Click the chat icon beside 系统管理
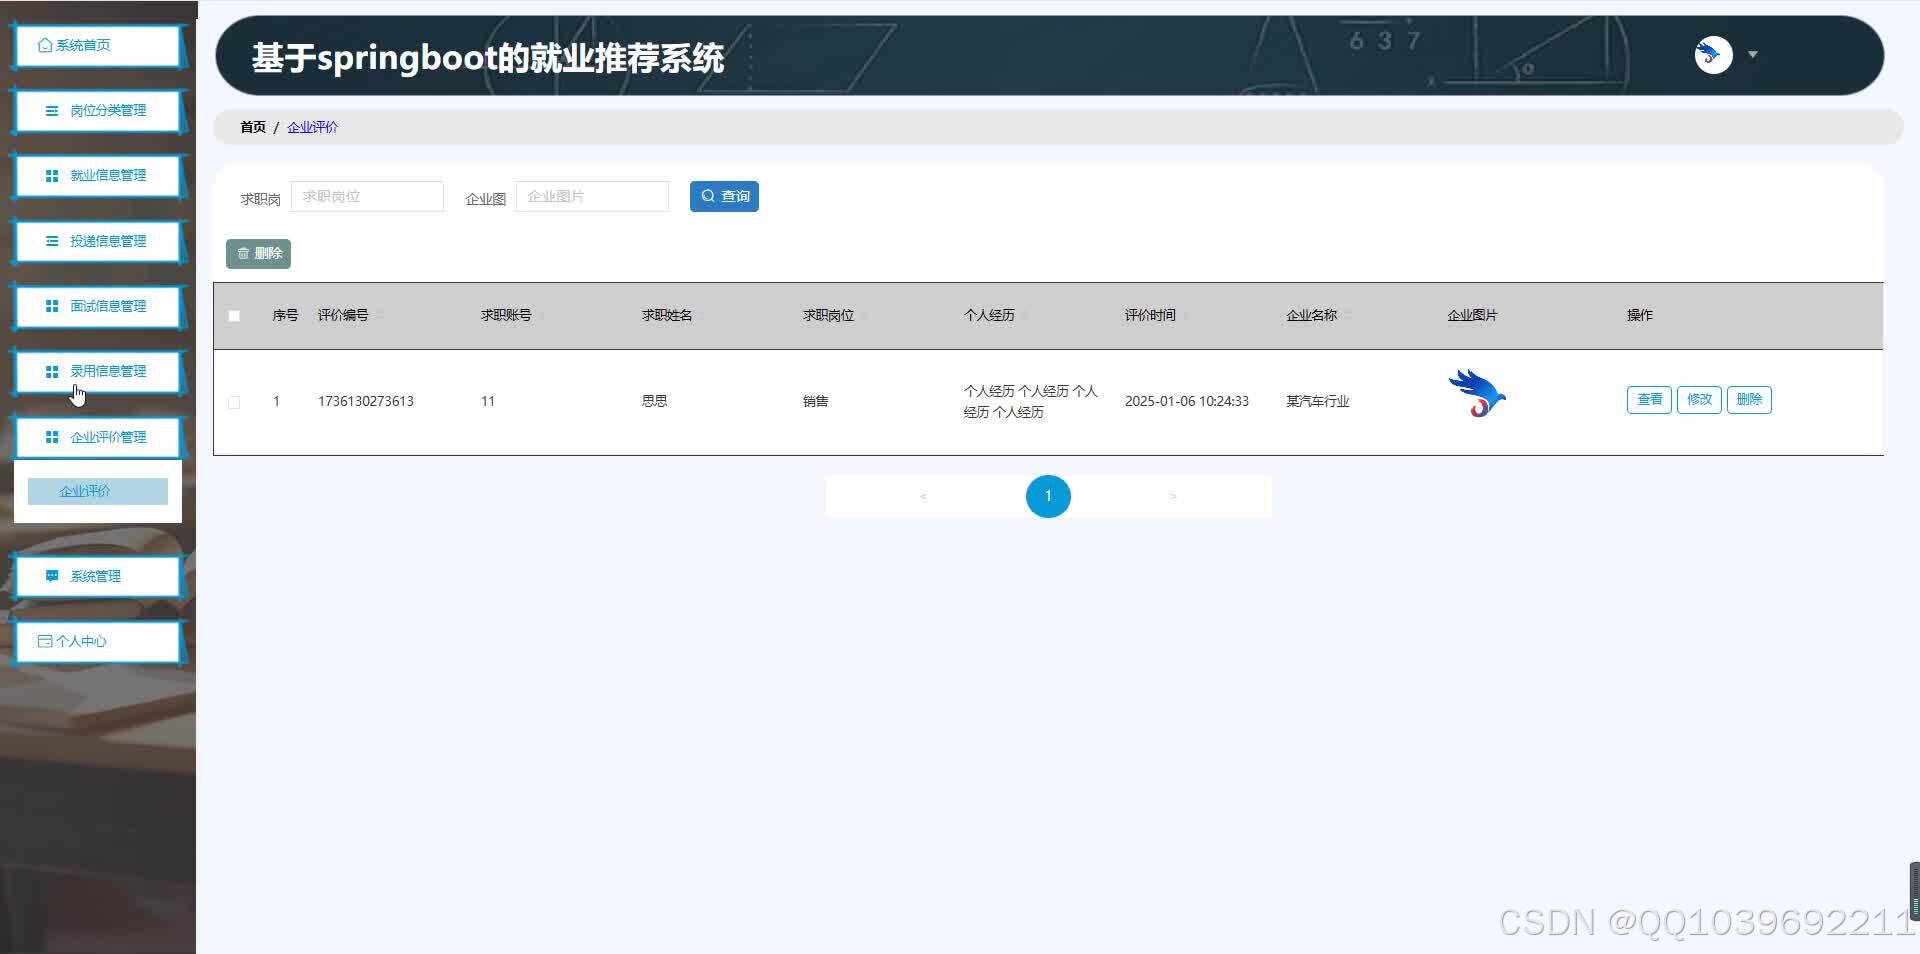The height and width of the screenshot is (954, 1920). [52, 576]
